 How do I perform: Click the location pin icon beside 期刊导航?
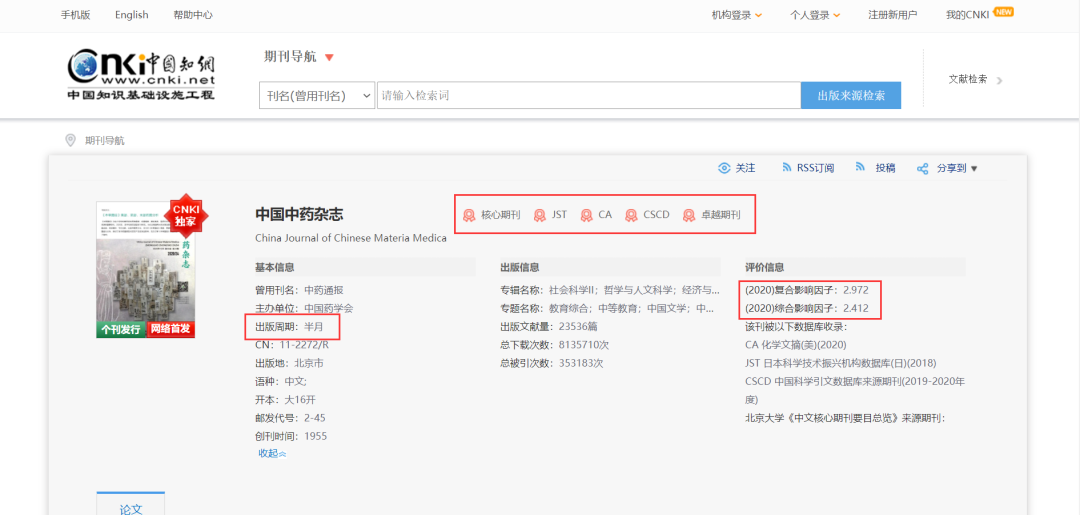point(70,140)
